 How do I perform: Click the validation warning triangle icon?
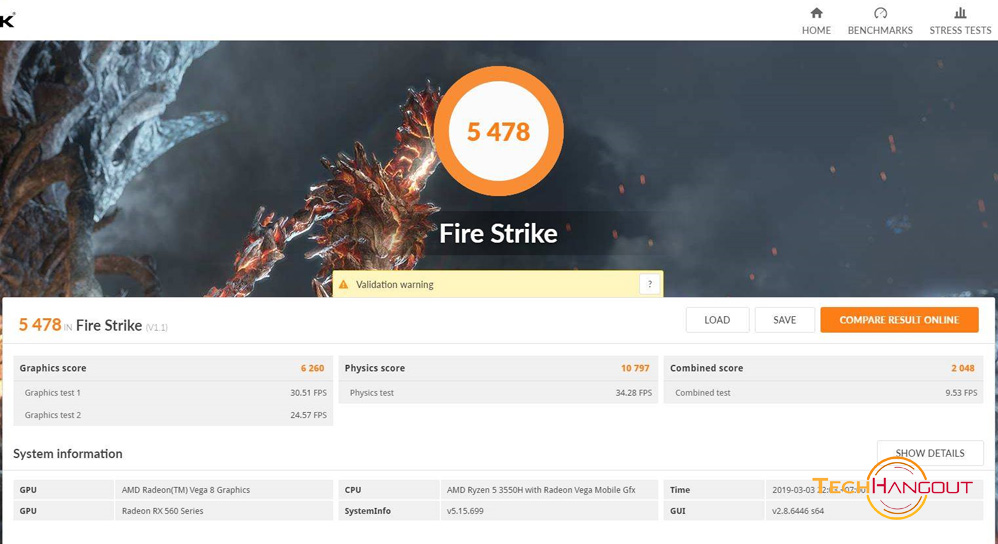point(344,284)
